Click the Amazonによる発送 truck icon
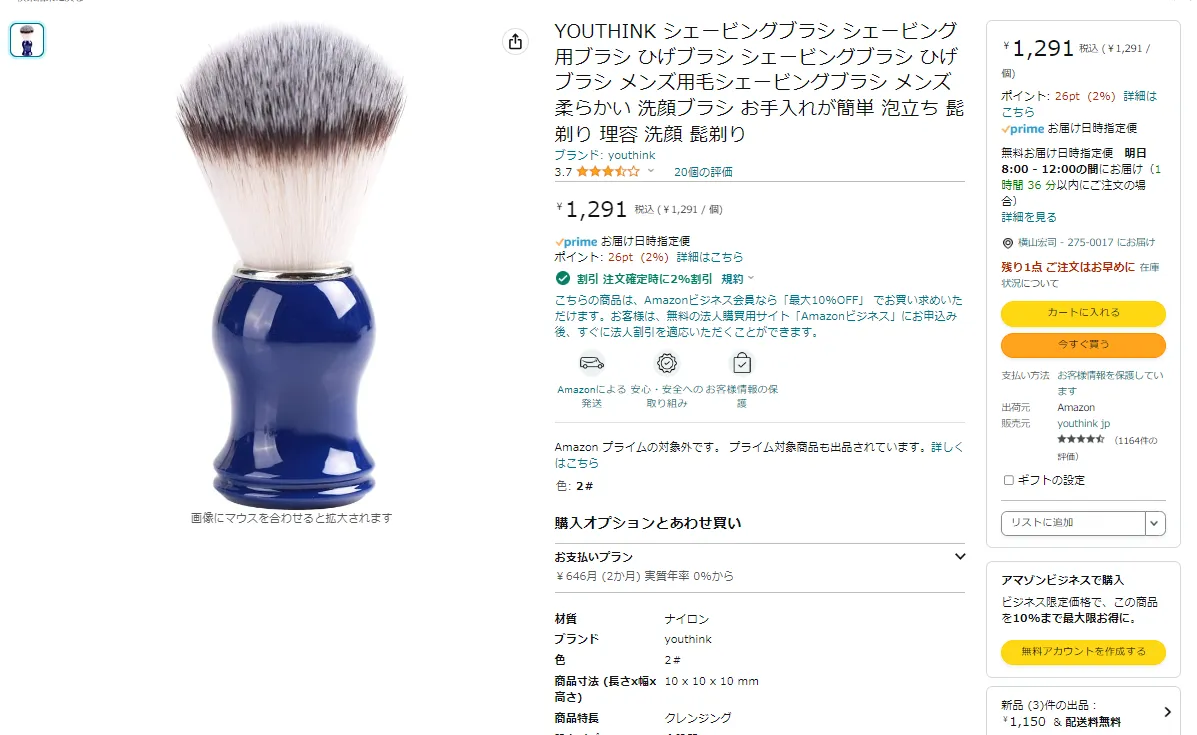 tap(591, 363)
